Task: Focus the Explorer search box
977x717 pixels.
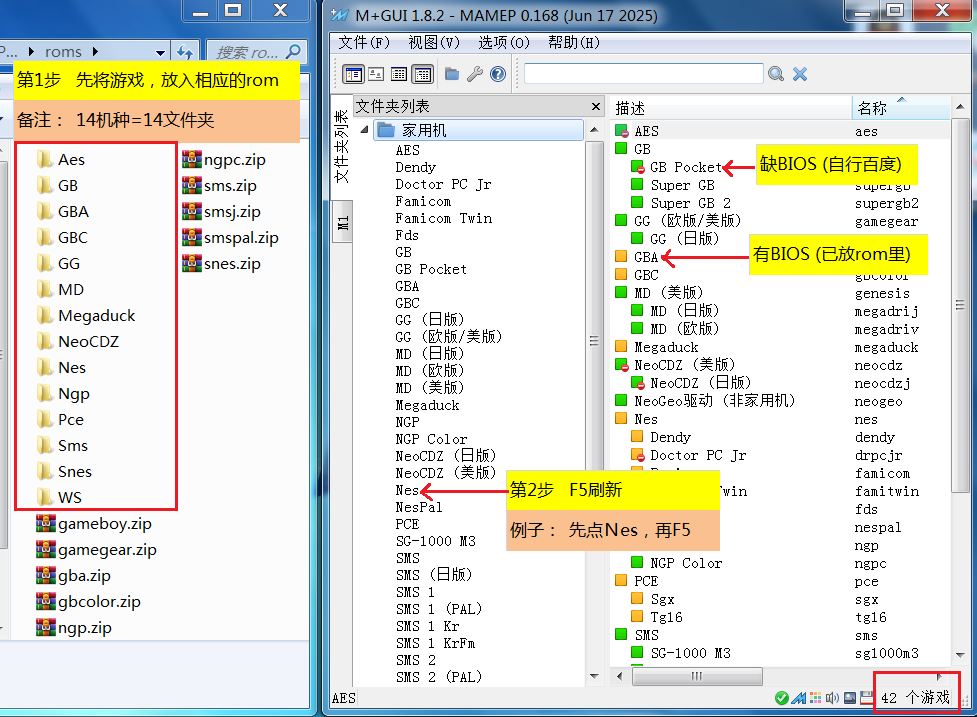Action: 255,51
